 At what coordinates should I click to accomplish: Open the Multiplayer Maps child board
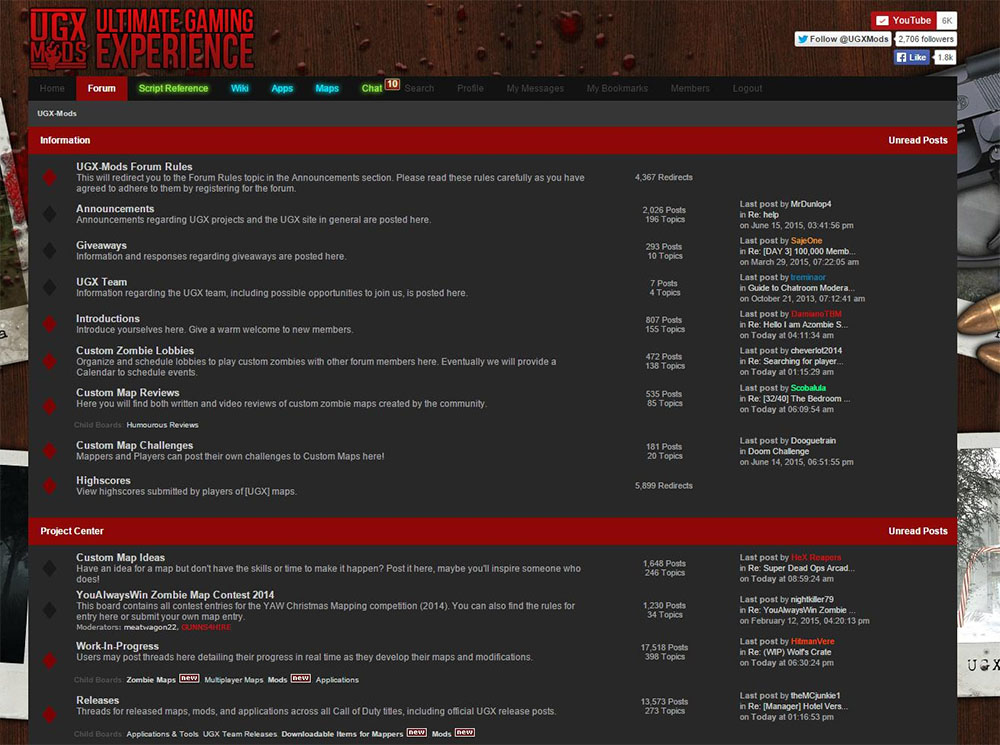(234, 680)
